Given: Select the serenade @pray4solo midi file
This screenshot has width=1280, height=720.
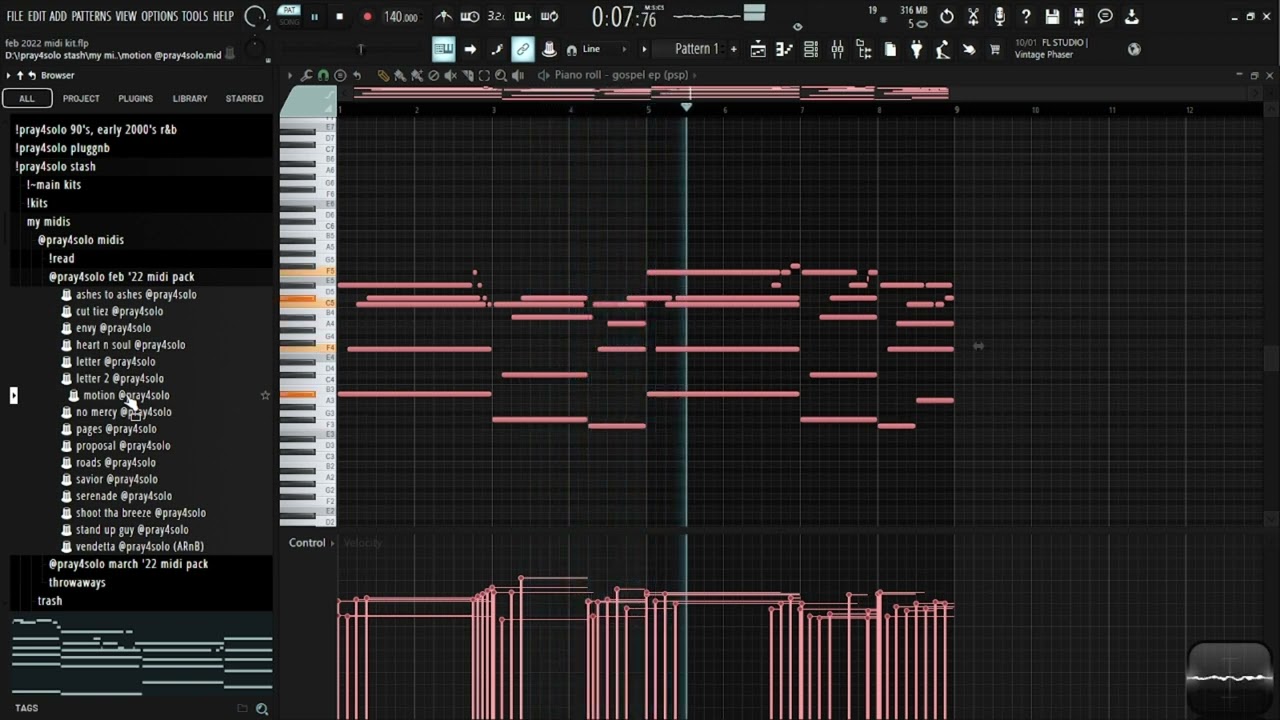Looking at the screenshot, I should 123,496.
